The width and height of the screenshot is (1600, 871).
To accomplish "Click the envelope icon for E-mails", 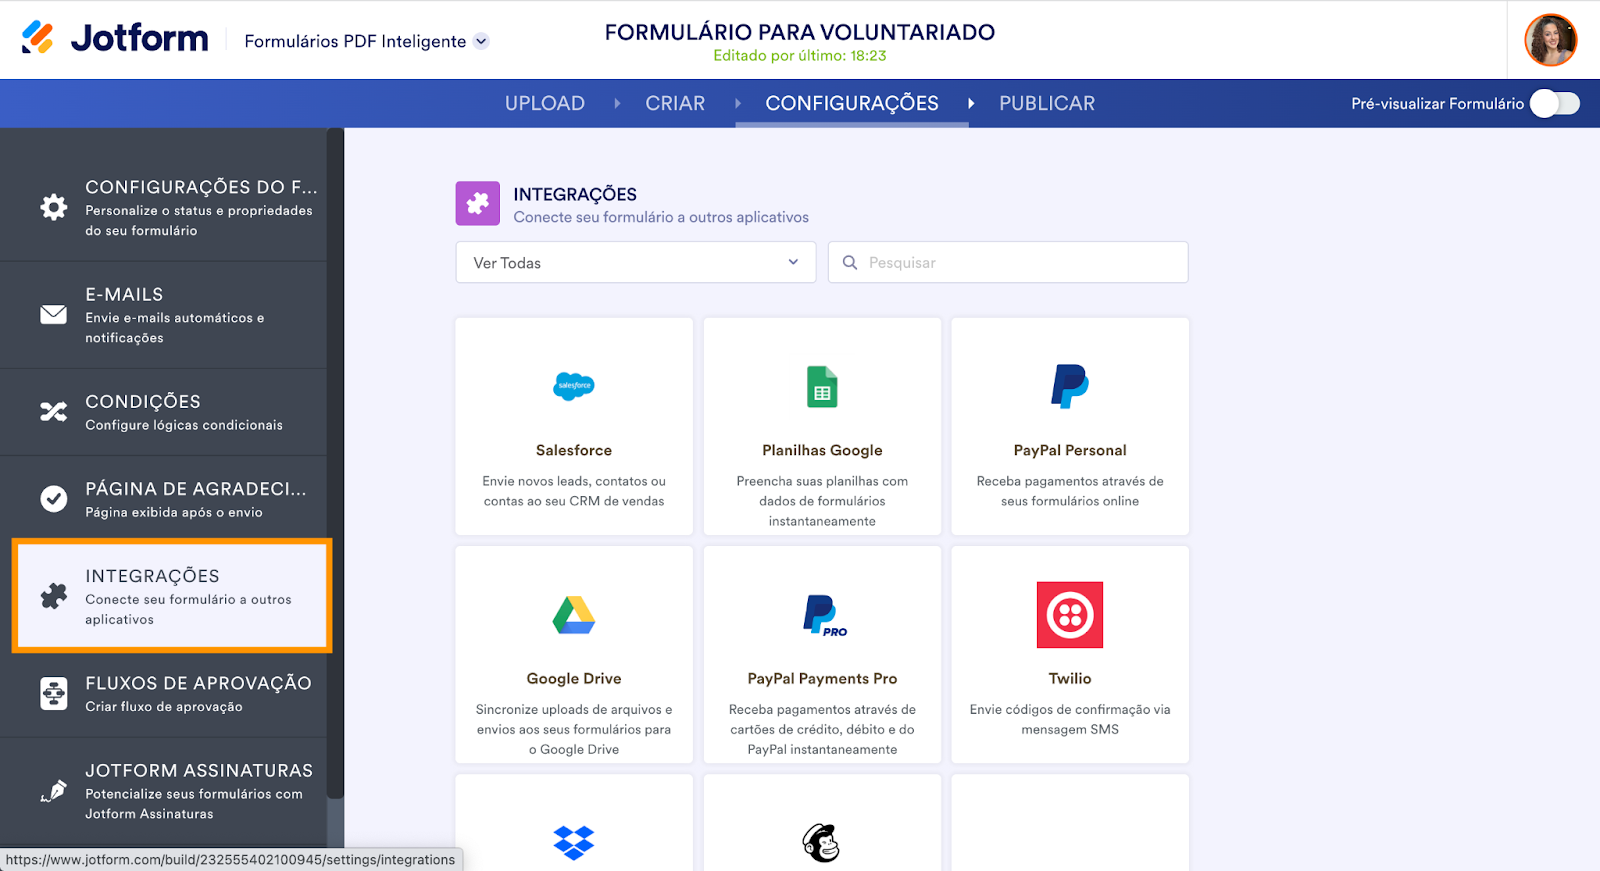I will [54, 315].
